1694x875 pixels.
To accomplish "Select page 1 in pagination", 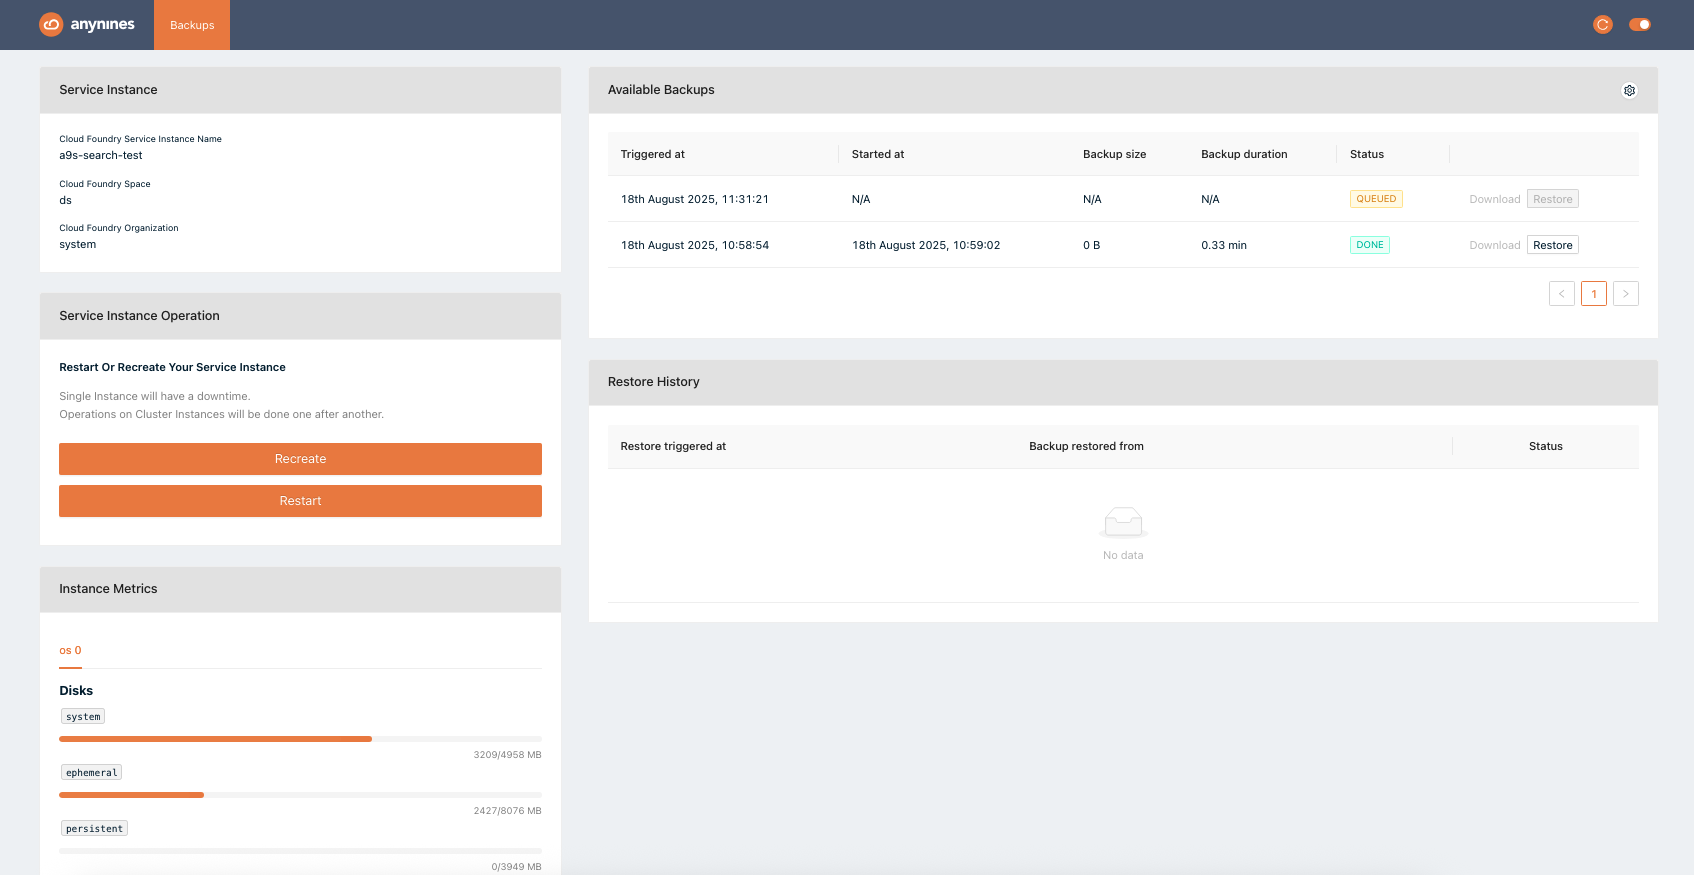I will pos(1594,294).
